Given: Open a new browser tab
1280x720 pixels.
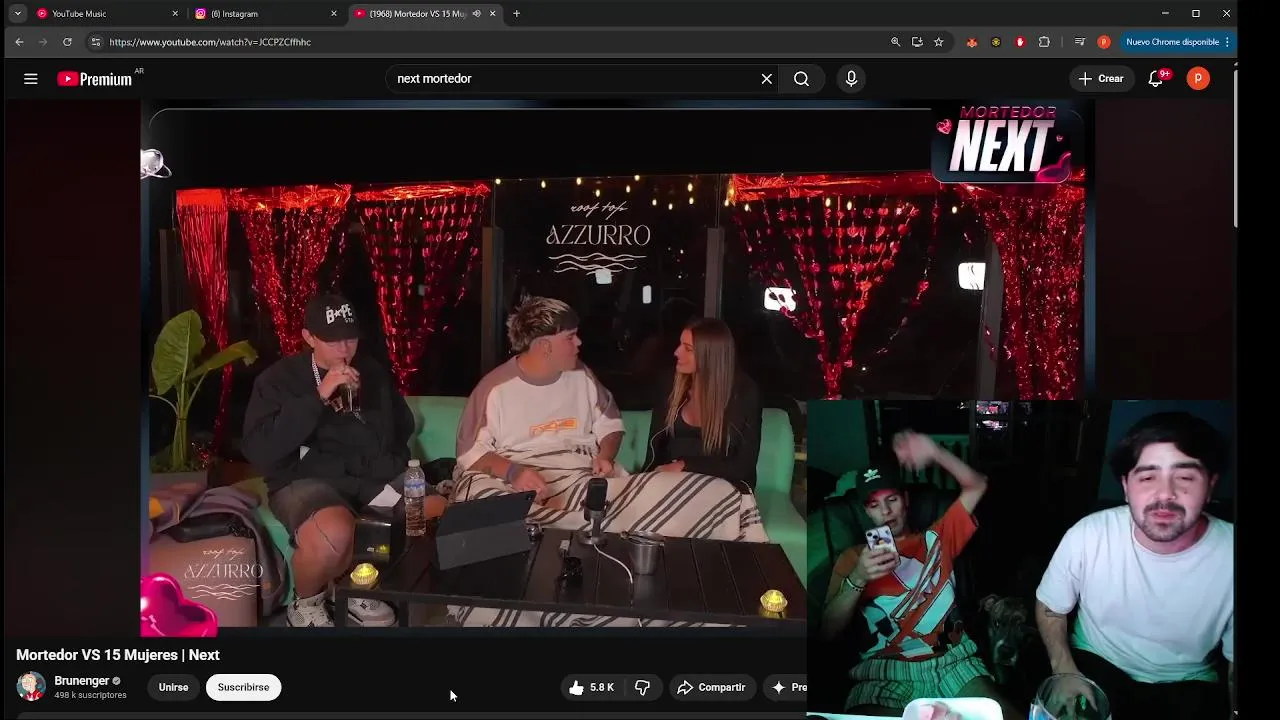Looking at the screenshot, I should pos(516,14).
